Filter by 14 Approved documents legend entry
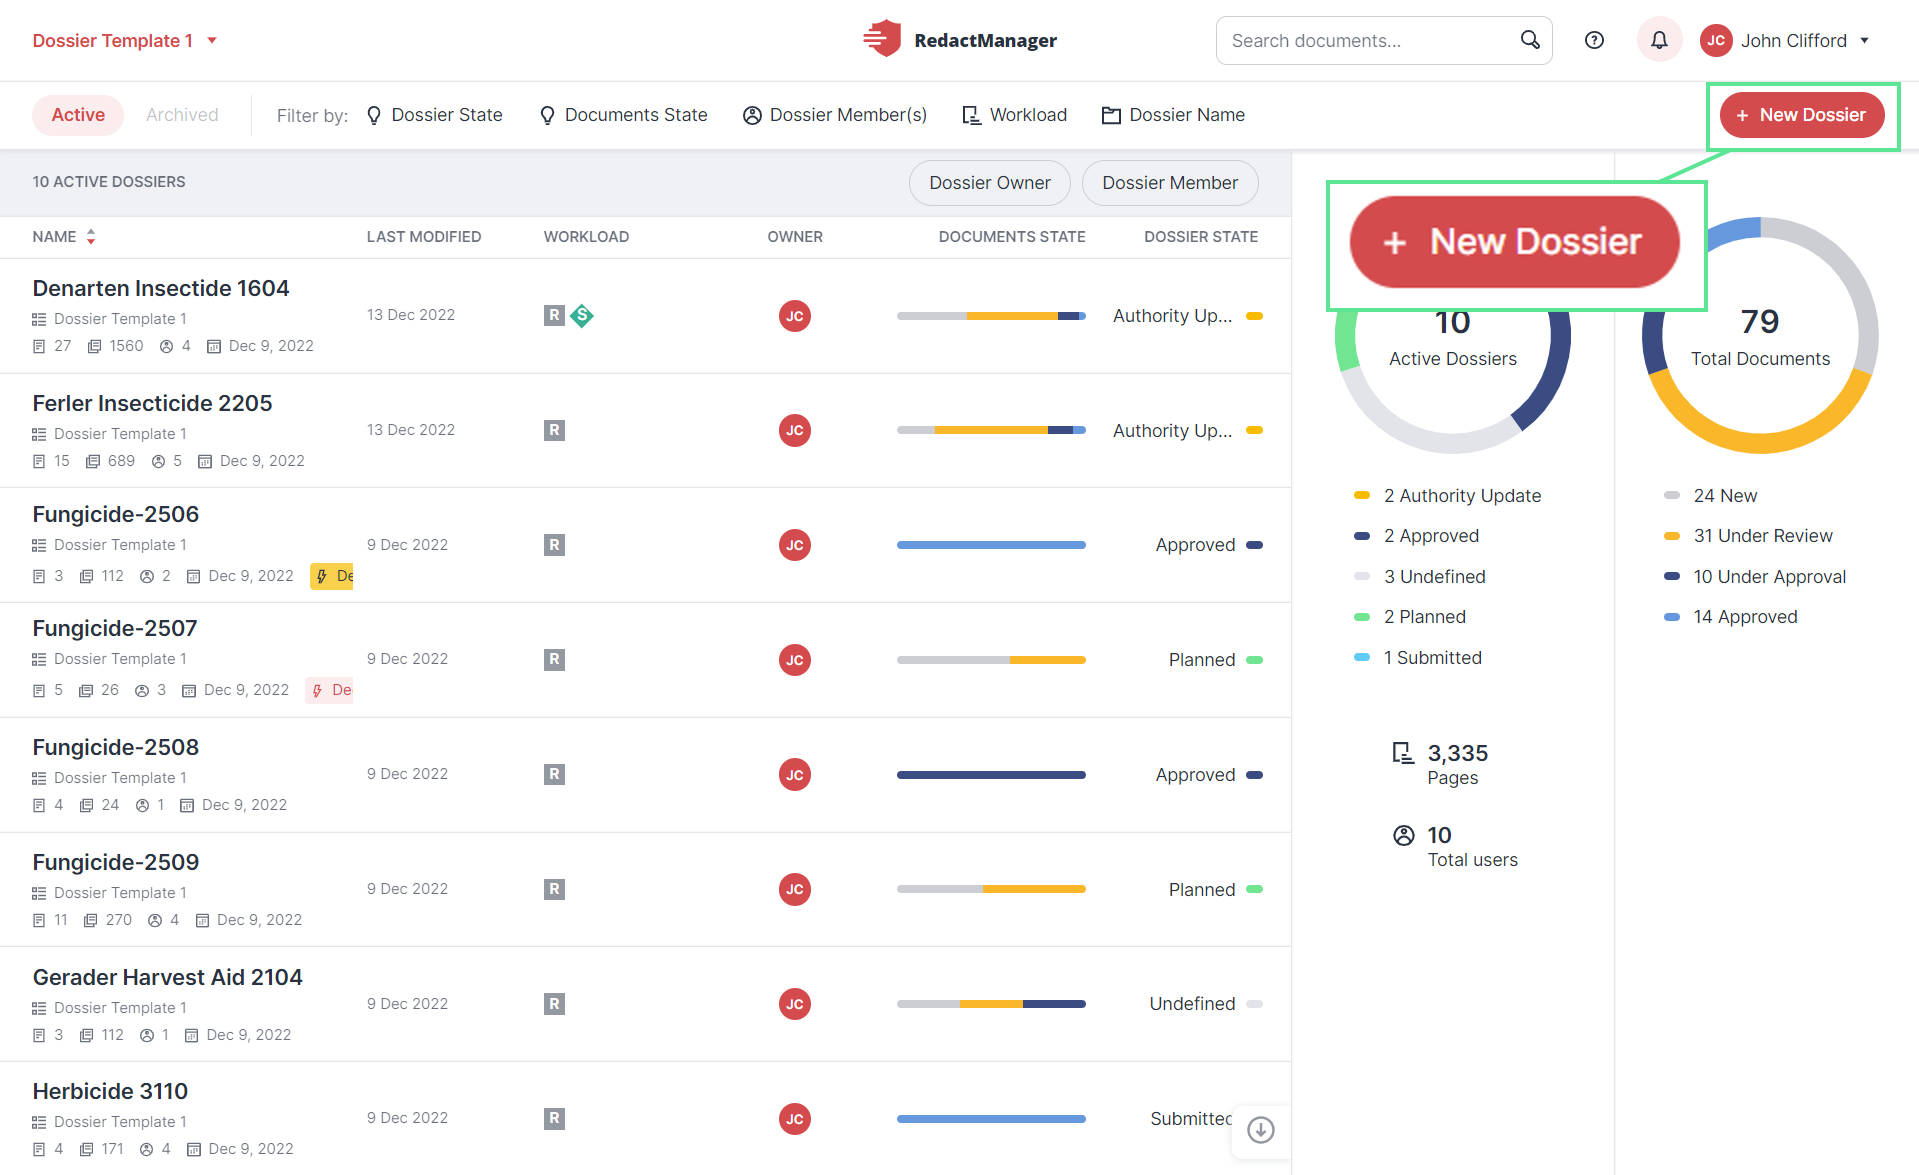 tap(1731, 617)
